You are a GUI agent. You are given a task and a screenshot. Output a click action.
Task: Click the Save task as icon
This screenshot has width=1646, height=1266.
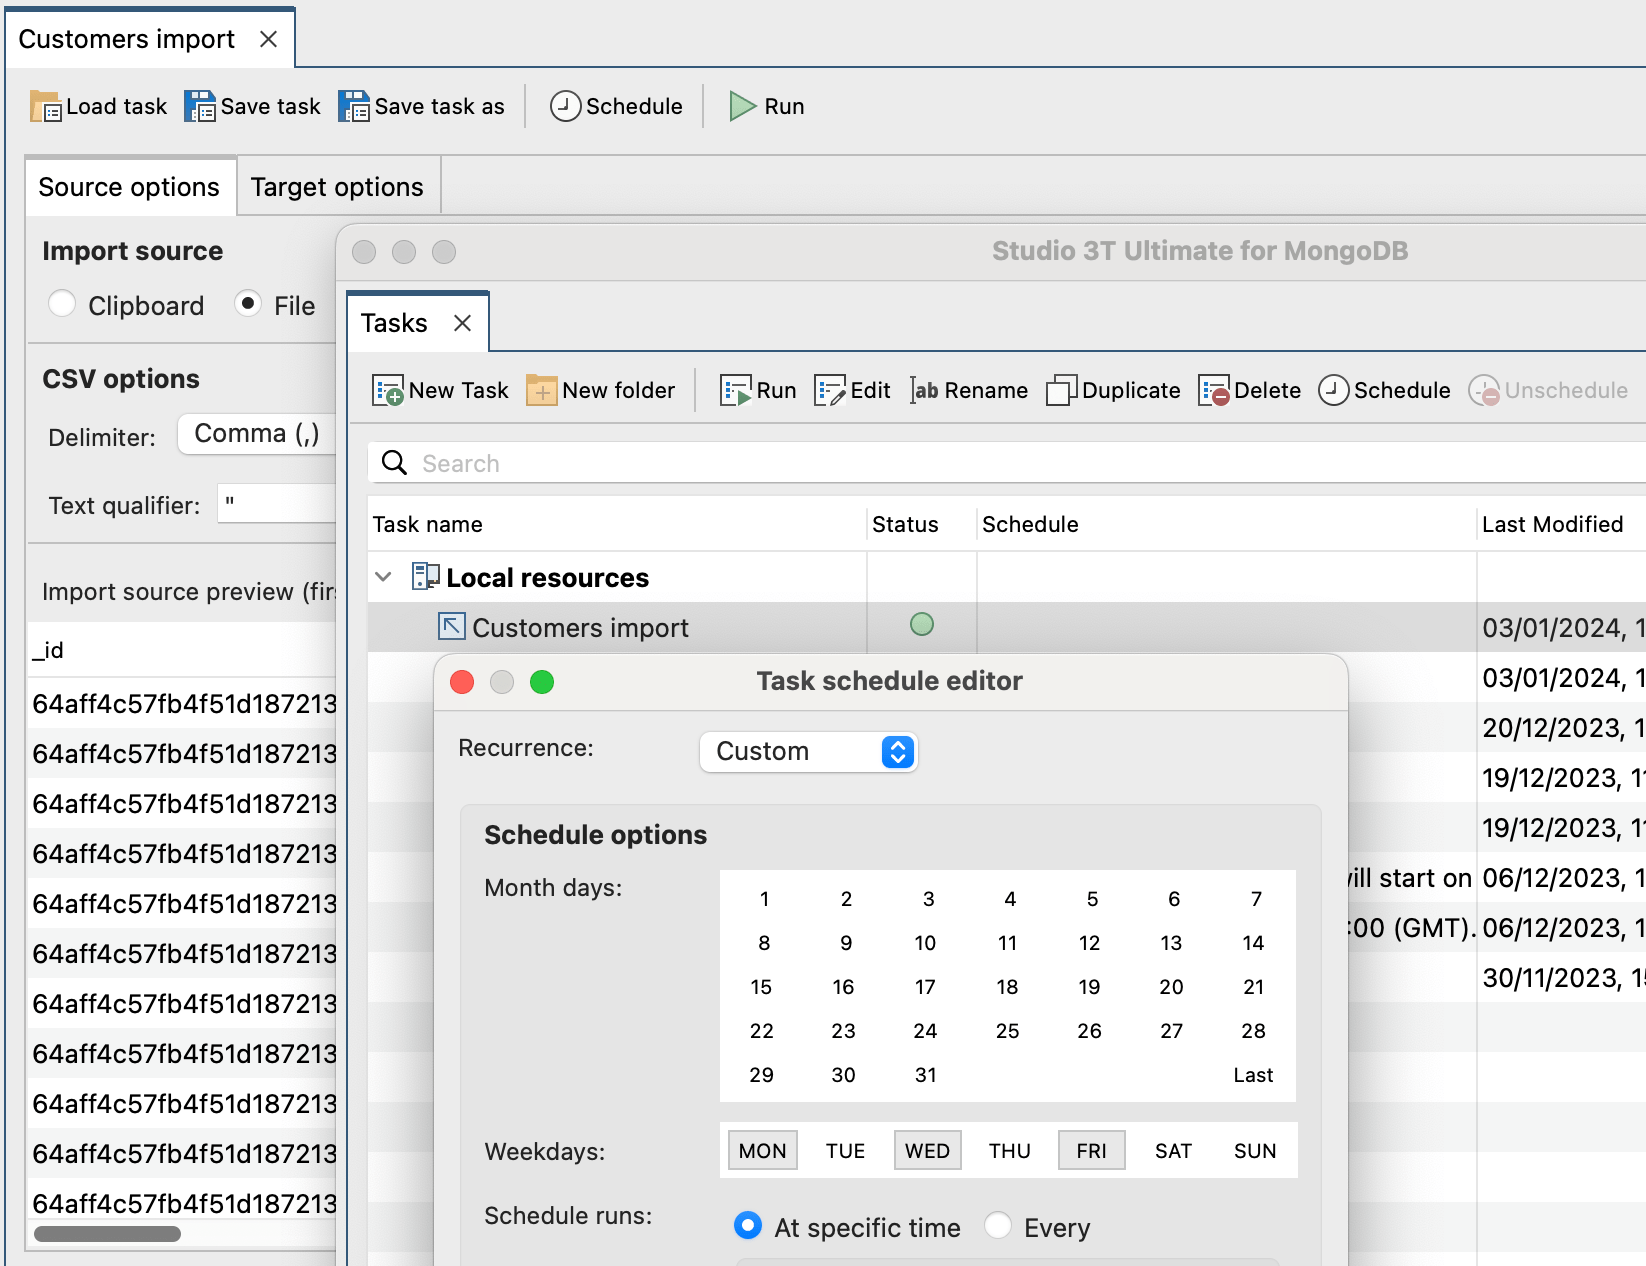354,106
